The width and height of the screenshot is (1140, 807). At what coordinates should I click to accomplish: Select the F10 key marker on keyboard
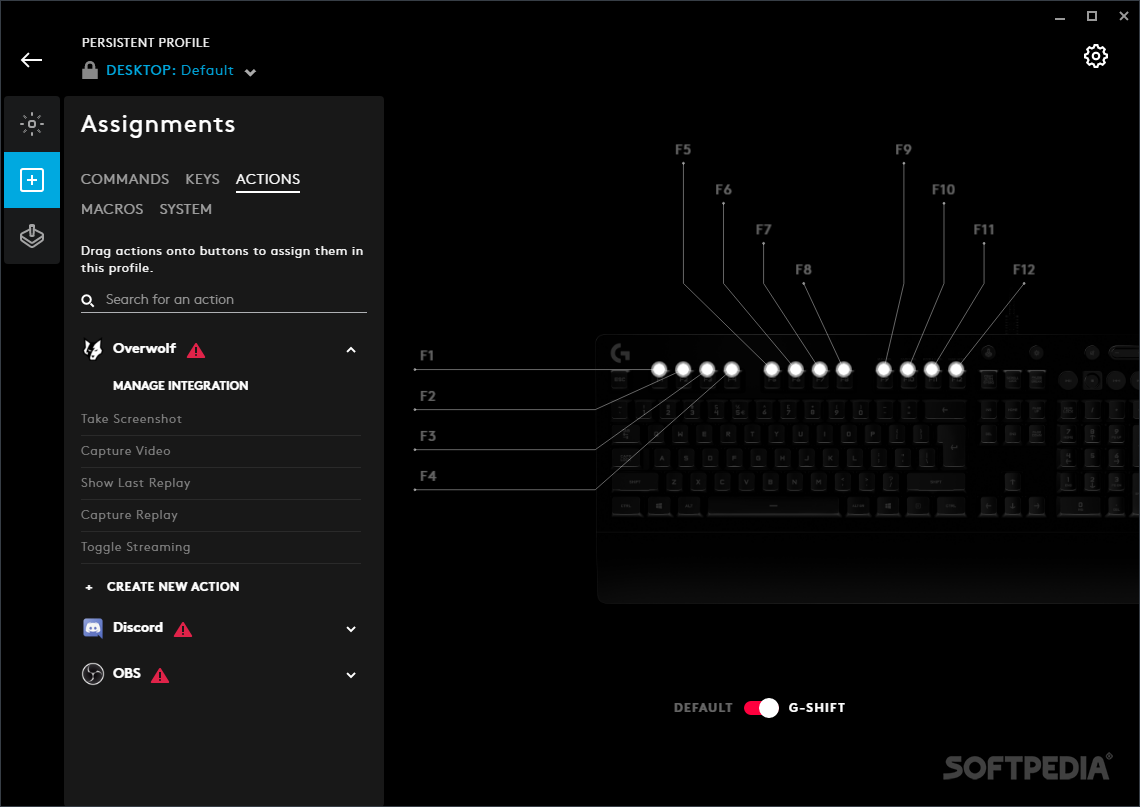pyautogui.click(x=907, y=369)
